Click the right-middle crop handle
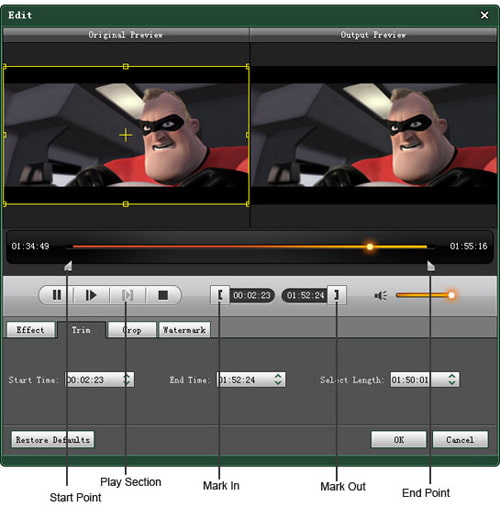 [x=248, y=135]
